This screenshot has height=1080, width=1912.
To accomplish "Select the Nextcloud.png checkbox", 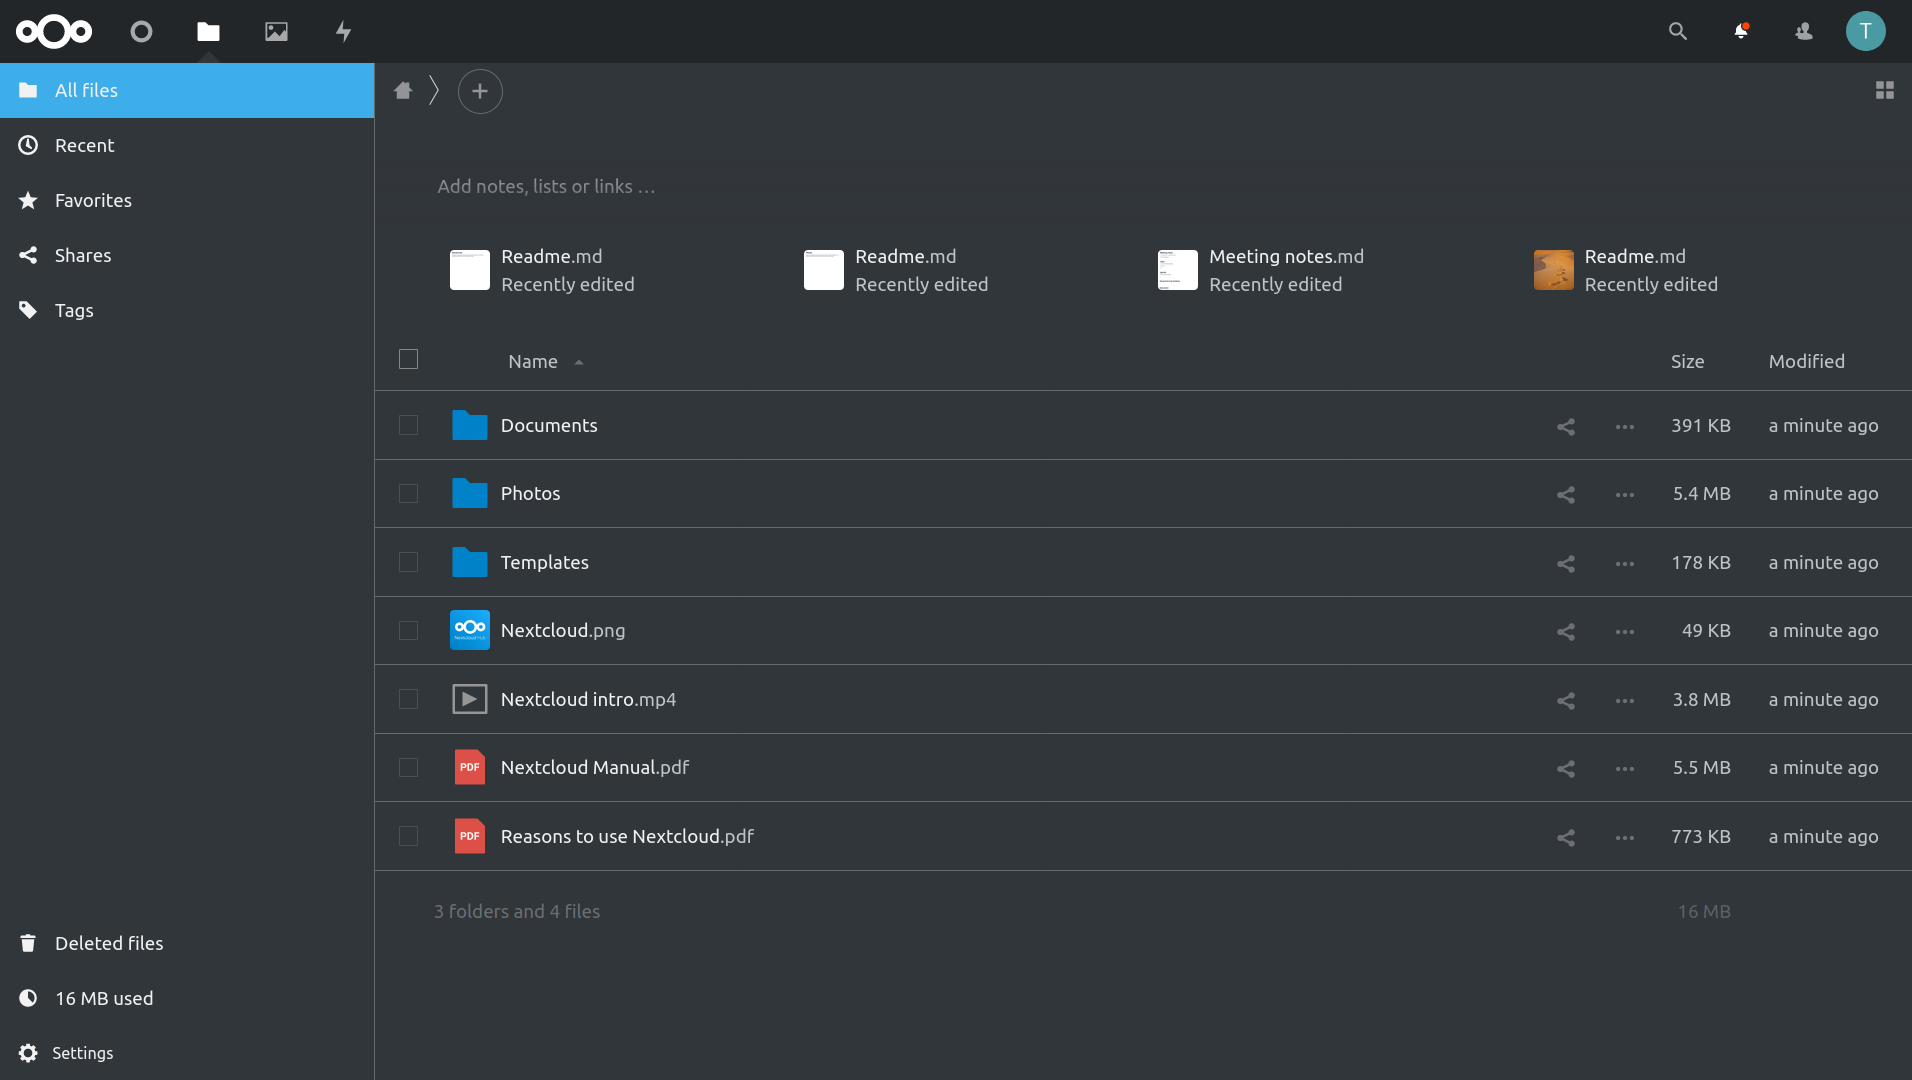I will tap(408, 630).
